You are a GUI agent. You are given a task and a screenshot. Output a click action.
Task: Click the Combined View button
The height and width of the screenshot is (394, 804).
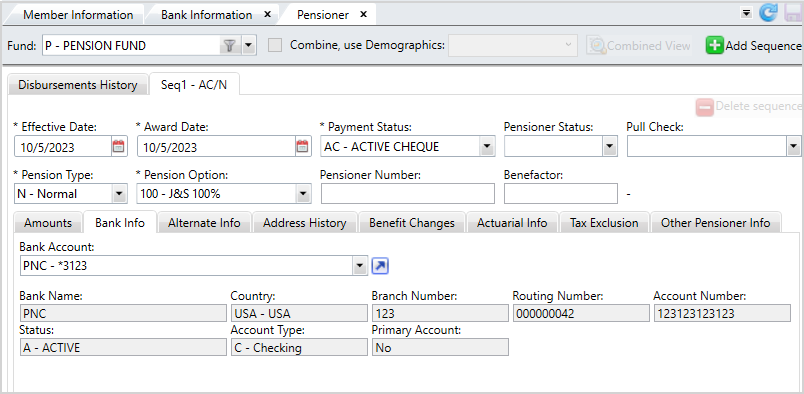coord(639,46)
